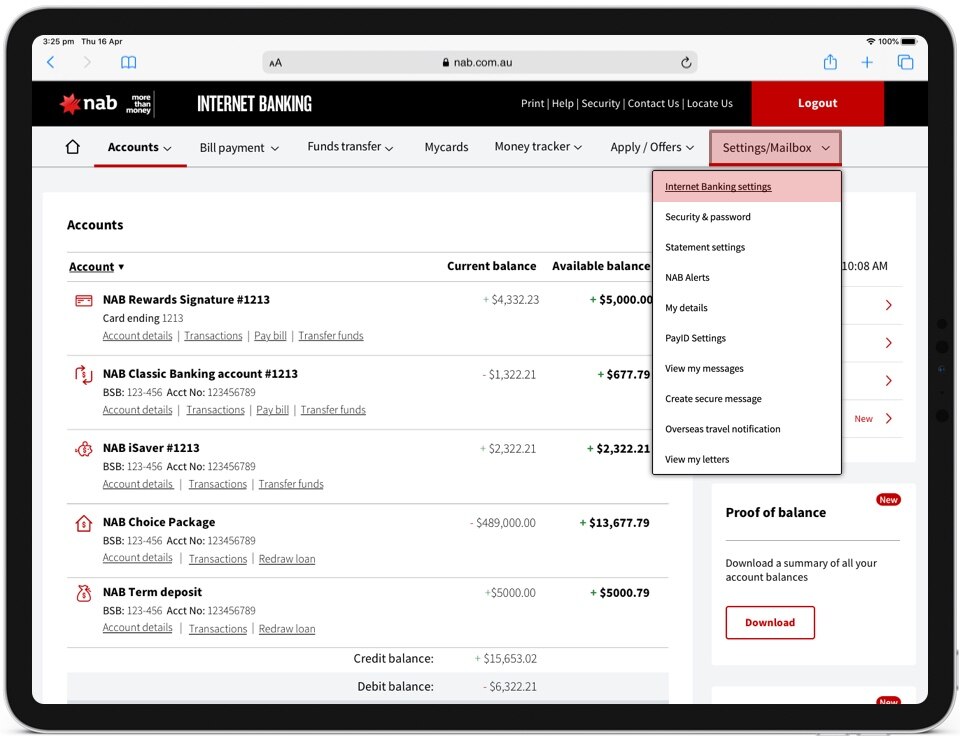
Task: Expand the Money tracker dropdown
Action: tap(538, 147)
